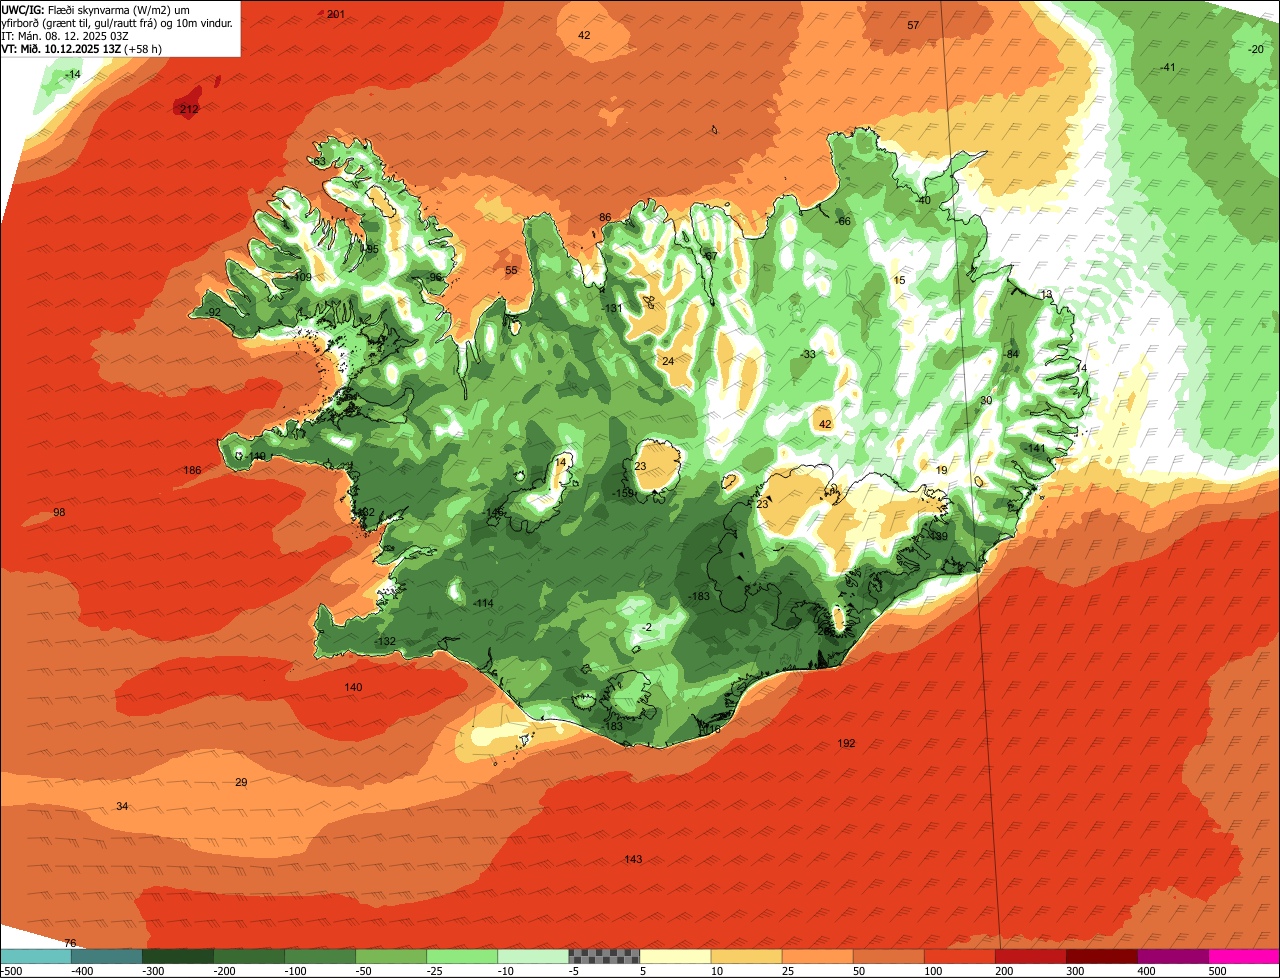Select the legend swatch between -300 and -200
1280x978 pixels.
pos(178,956)
